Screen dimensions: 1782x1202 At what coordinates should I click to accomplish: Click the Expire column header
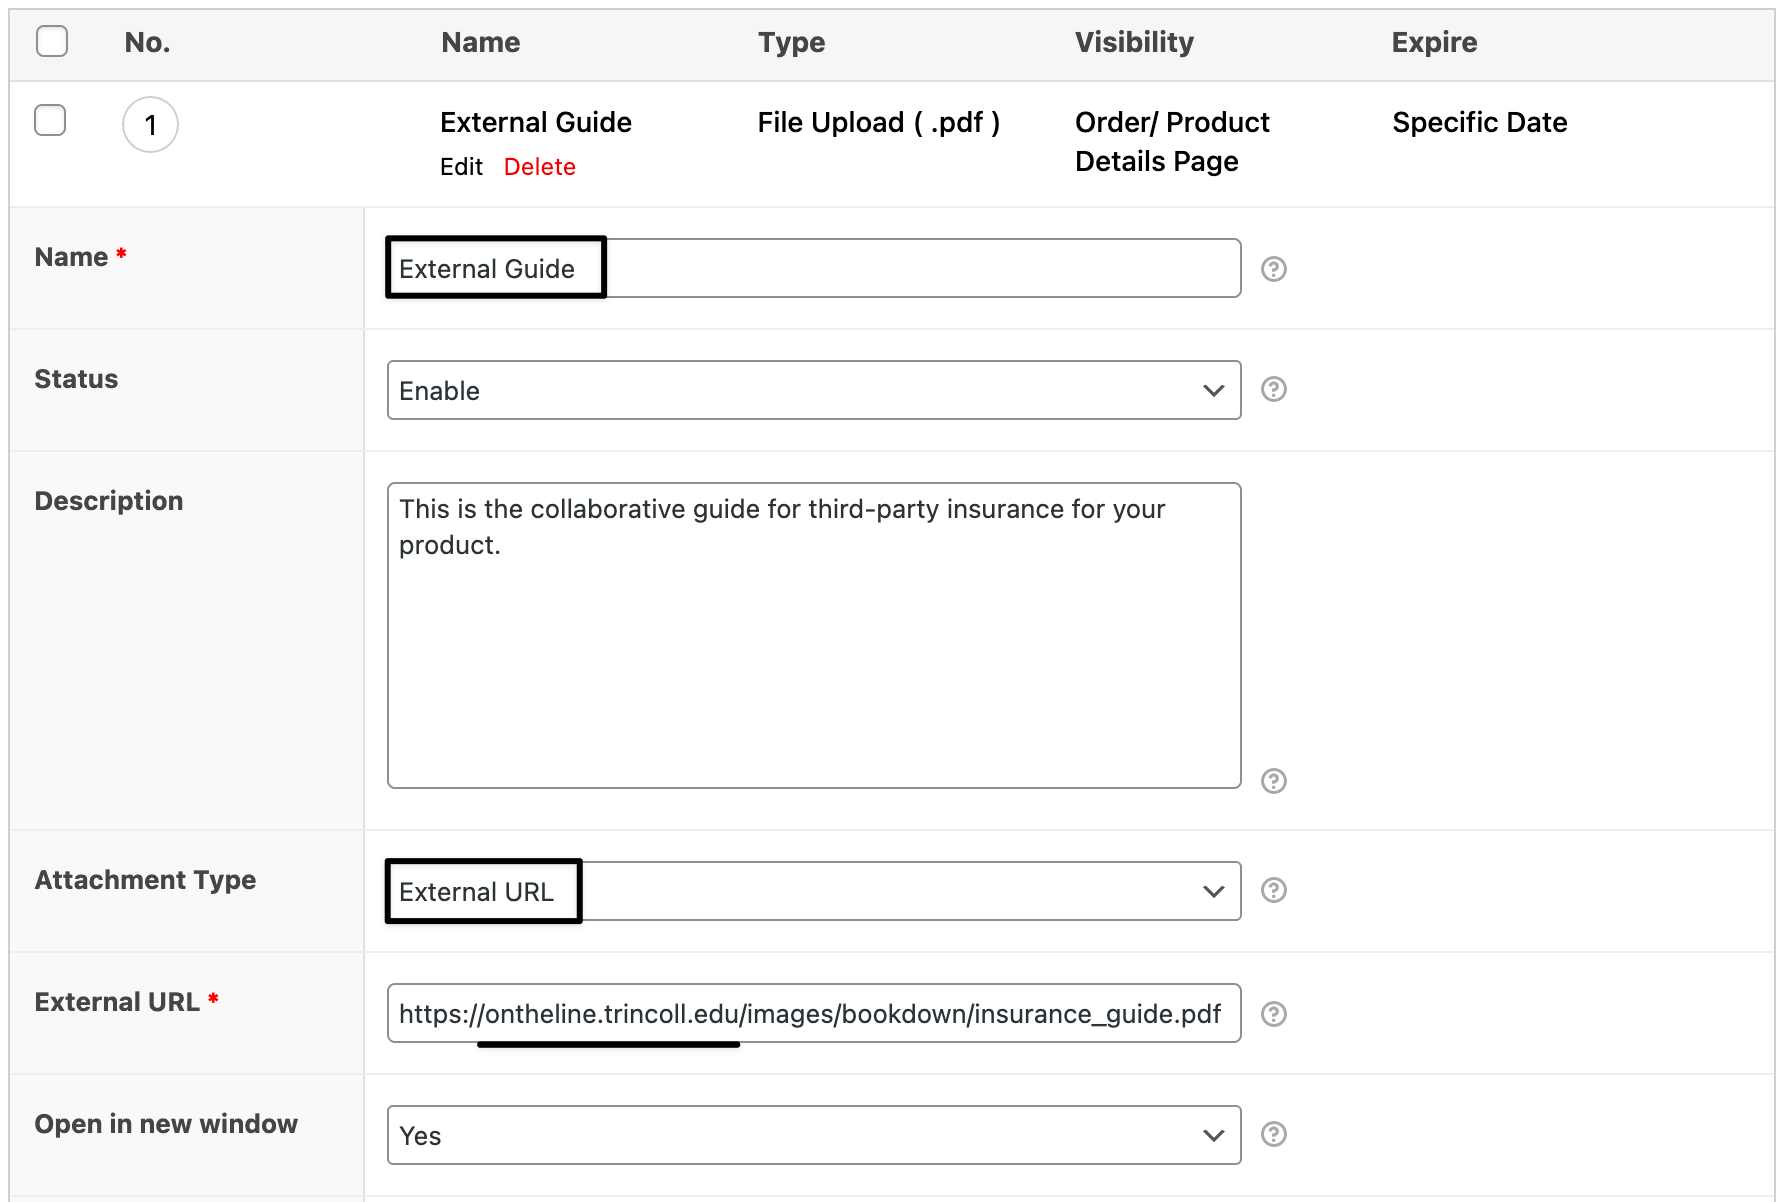[1434, 42]
